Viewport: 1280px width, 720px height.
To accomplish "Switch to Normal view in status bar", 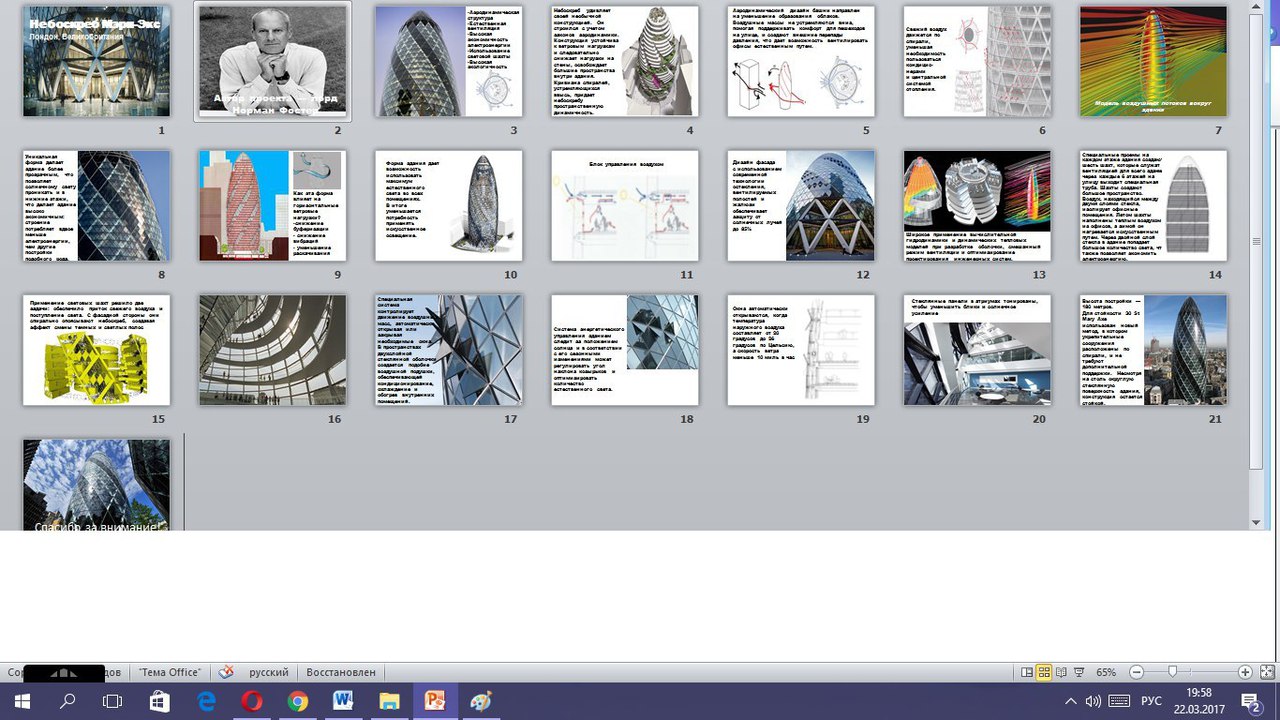I will pos(1027,673).
